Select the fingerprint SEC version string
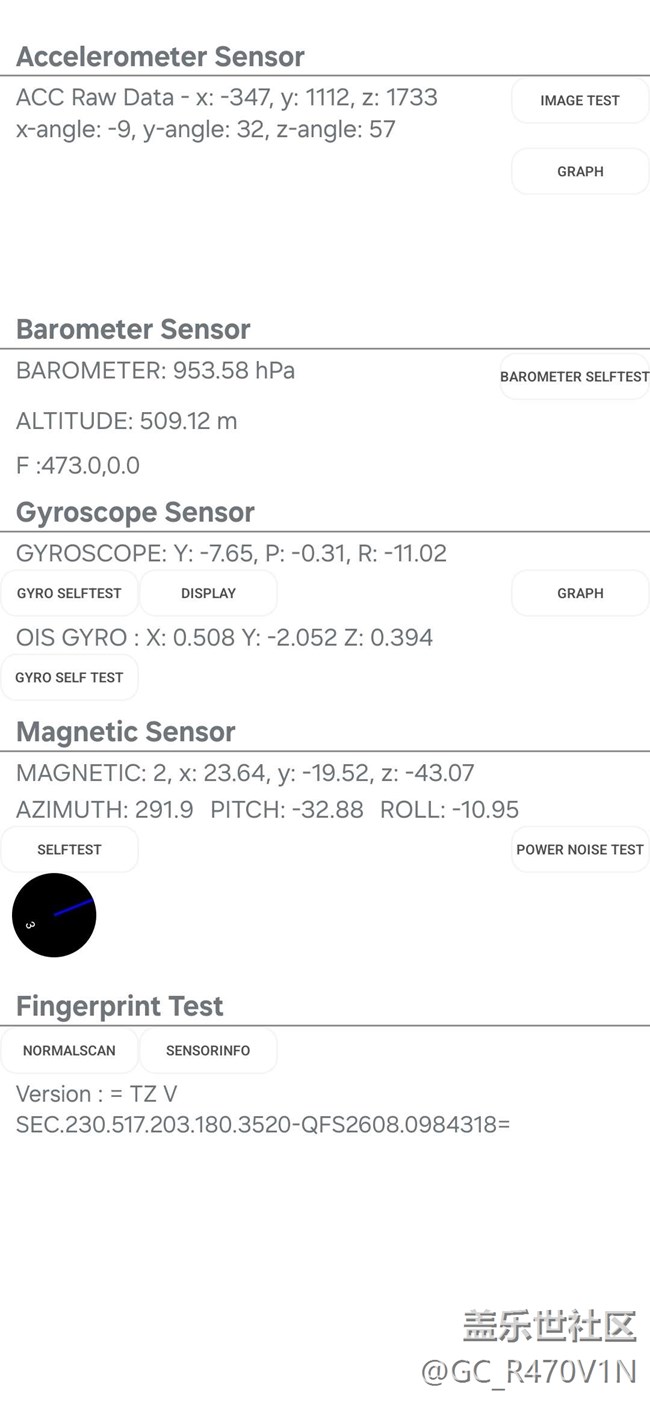Image resolution: width=650 pixels, height=1408 pixels. pos(263,1125)
